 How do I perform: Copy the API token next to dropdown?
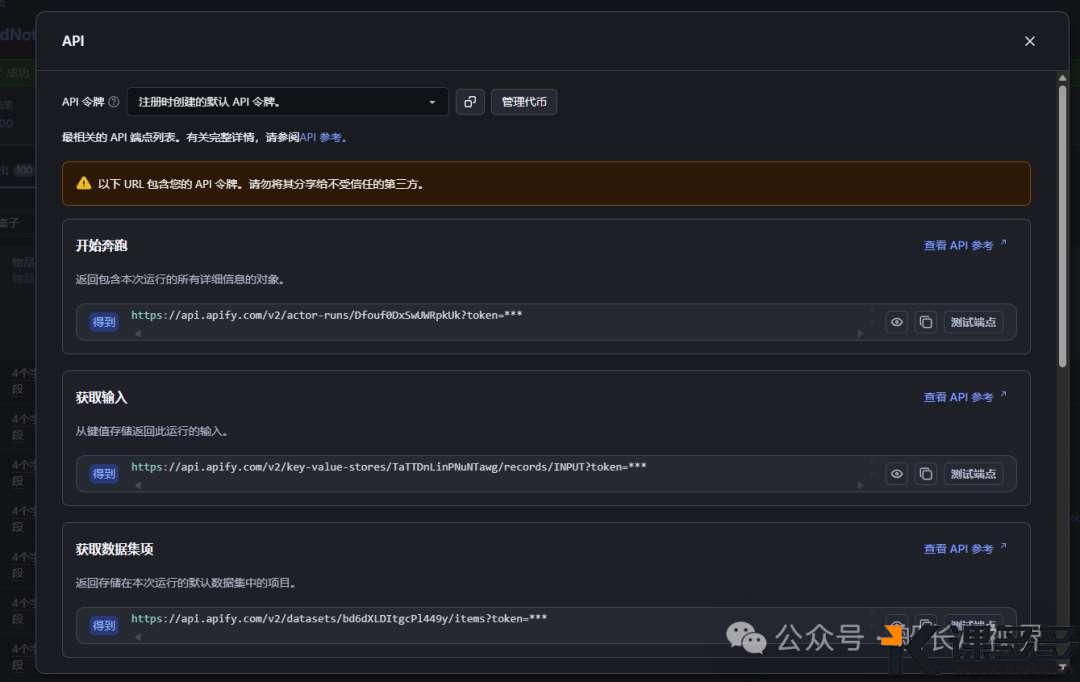point(470,102)
